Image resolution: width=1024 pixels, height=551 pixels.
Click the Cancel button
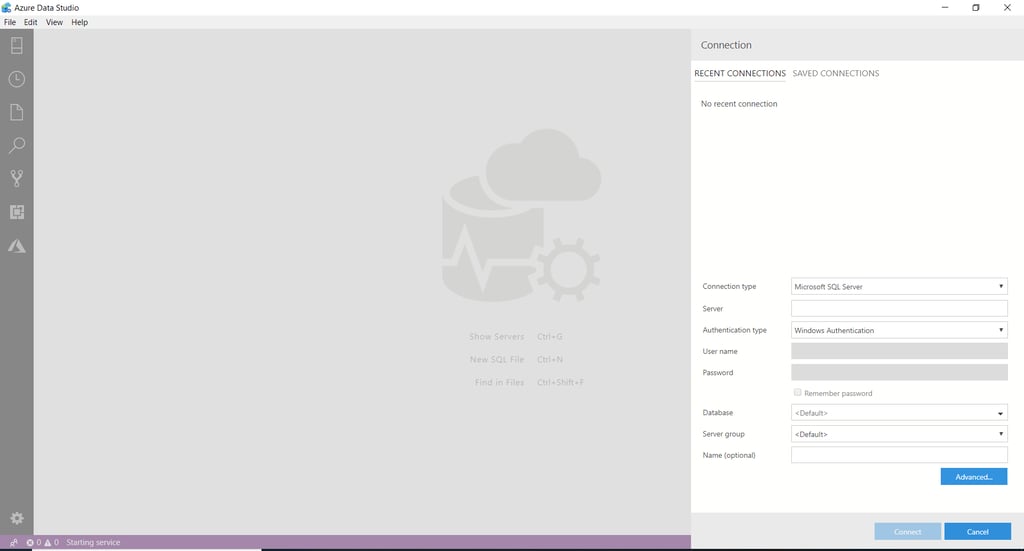[x=978, y=531]
